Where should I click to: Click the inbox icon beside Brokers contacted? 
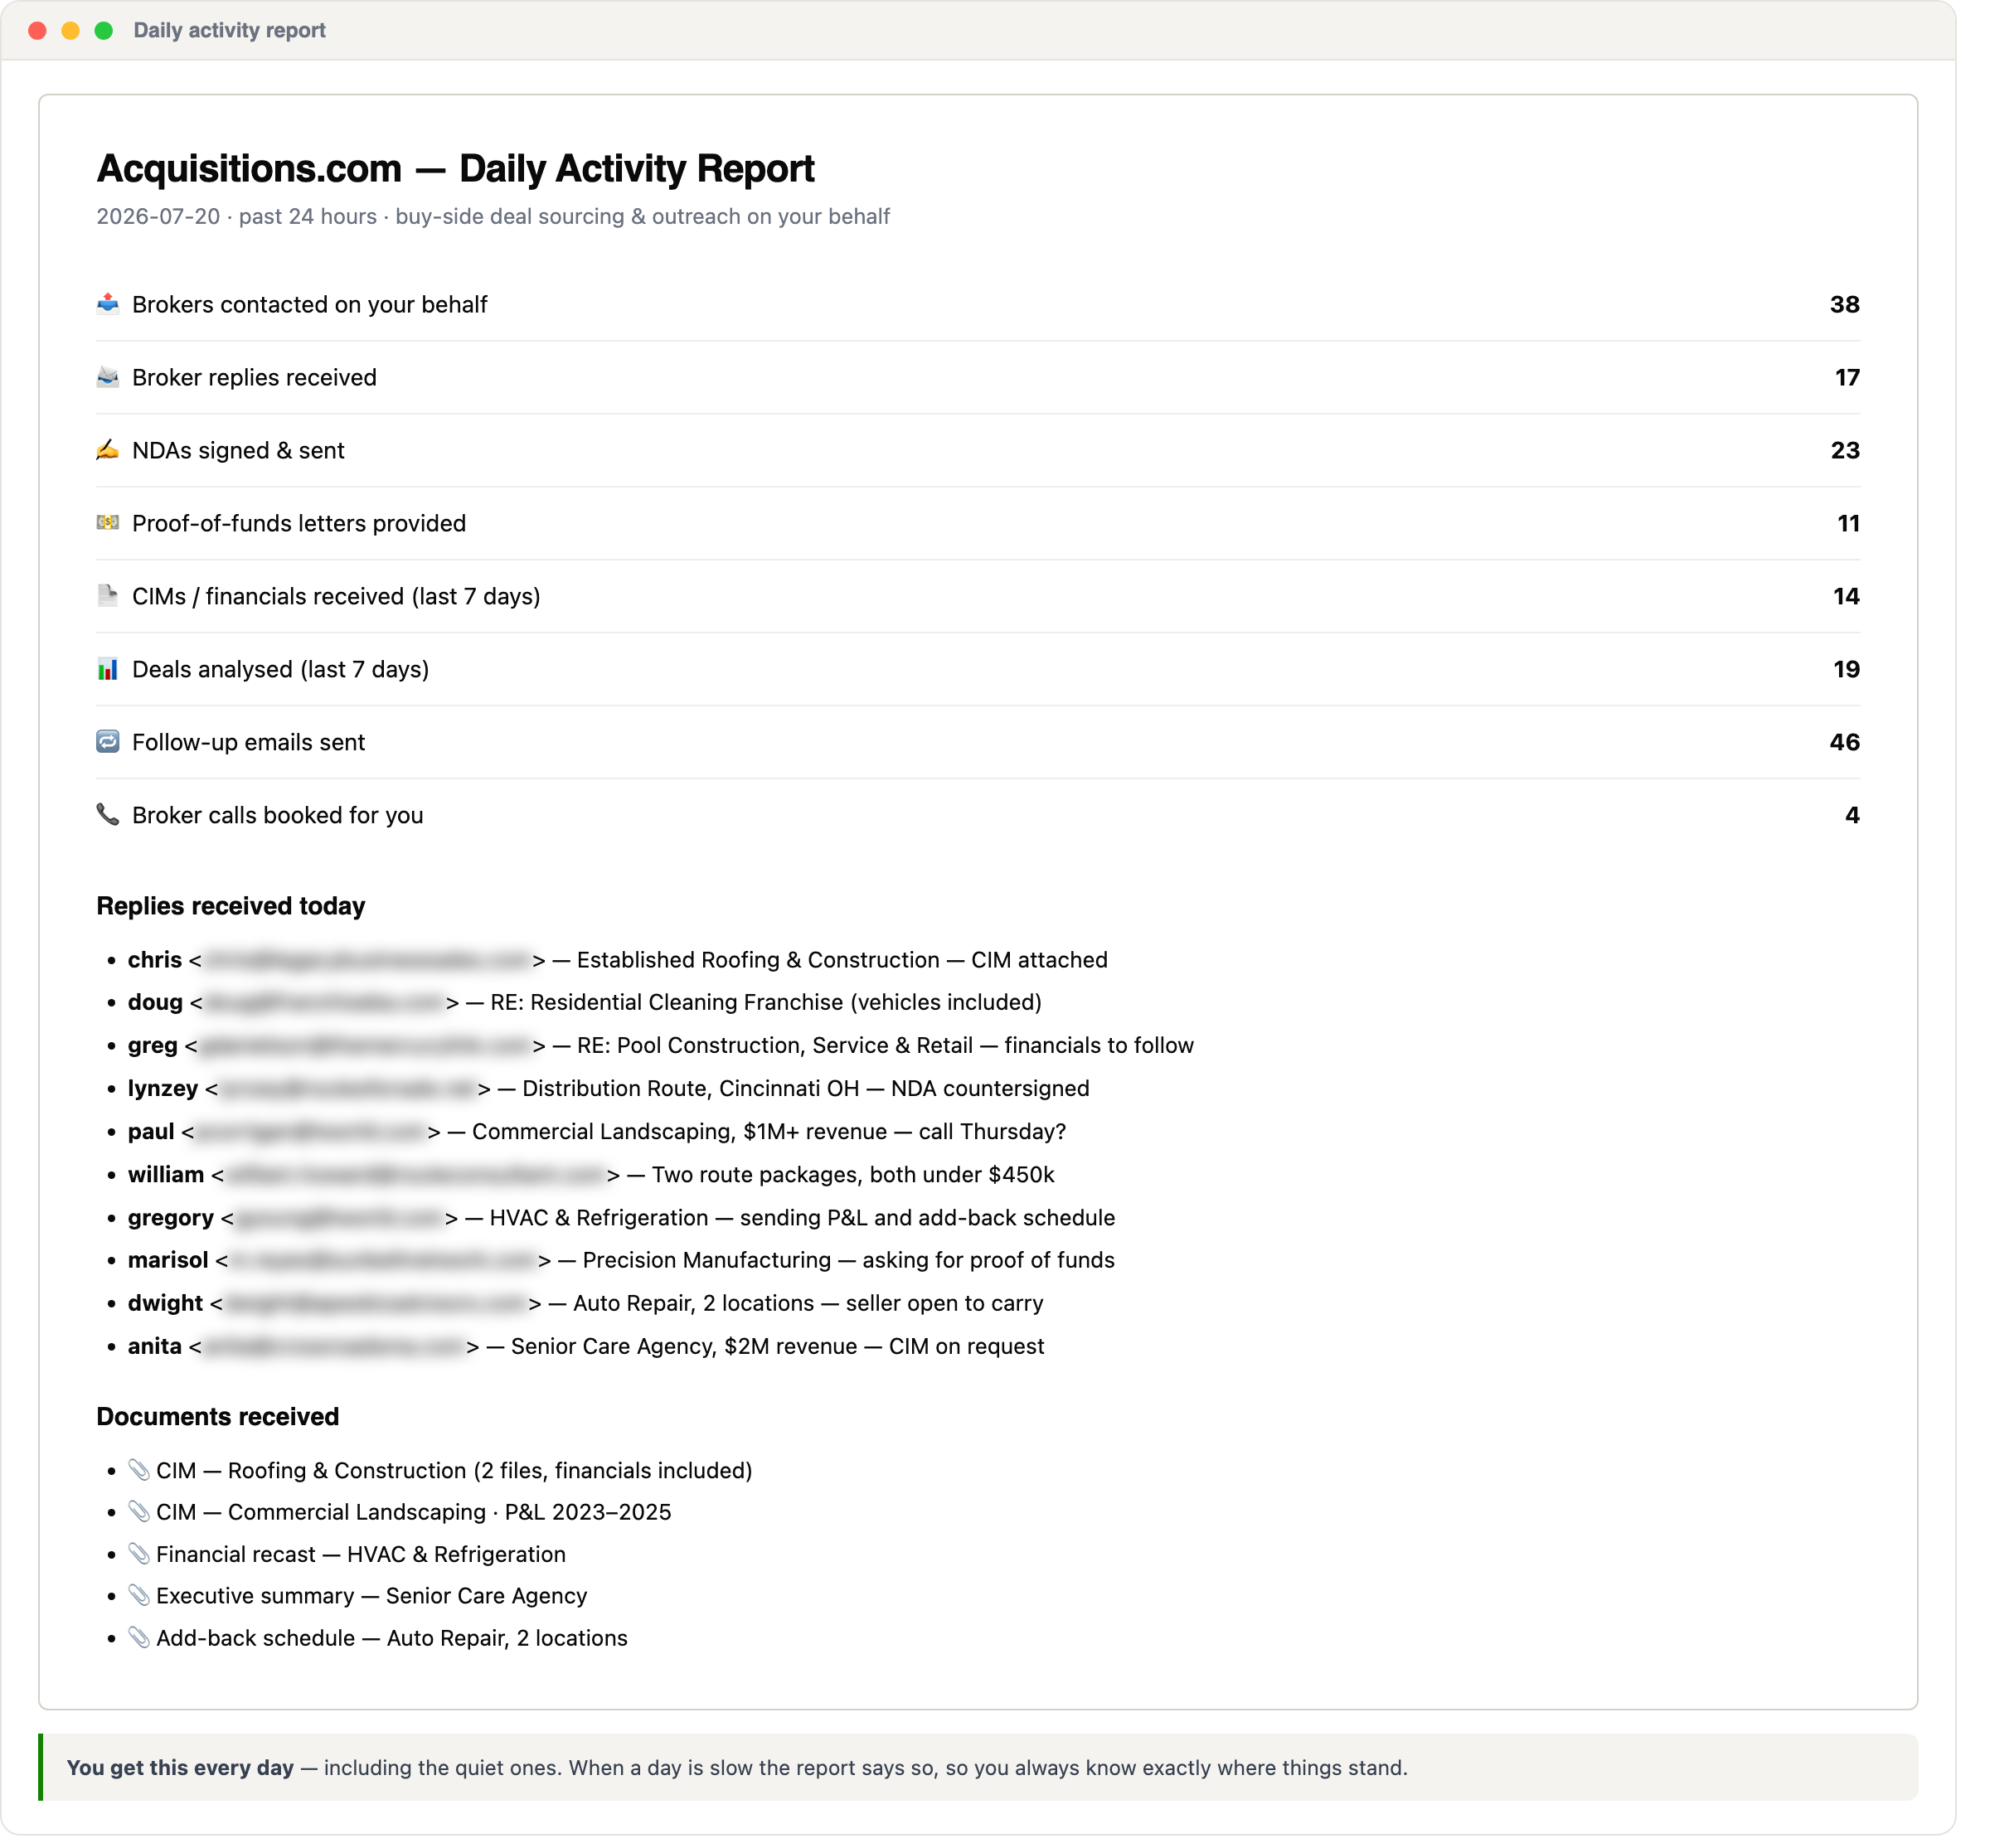coord(108,304)
